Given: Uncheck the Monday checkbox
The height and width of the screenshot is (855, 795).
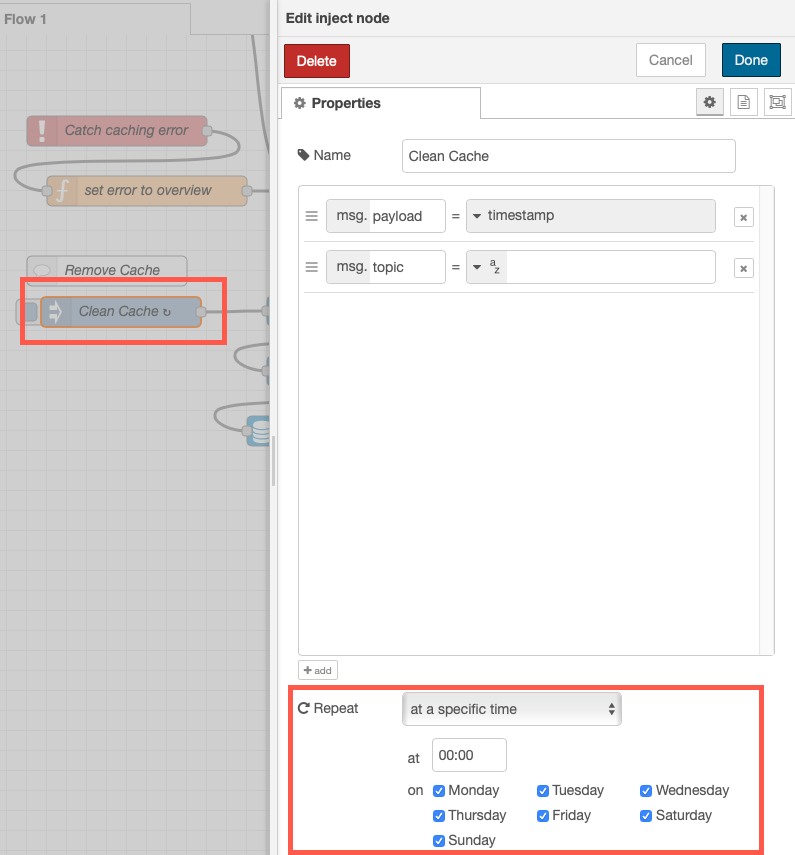Looking at the screenshot, I should (439, 791).
